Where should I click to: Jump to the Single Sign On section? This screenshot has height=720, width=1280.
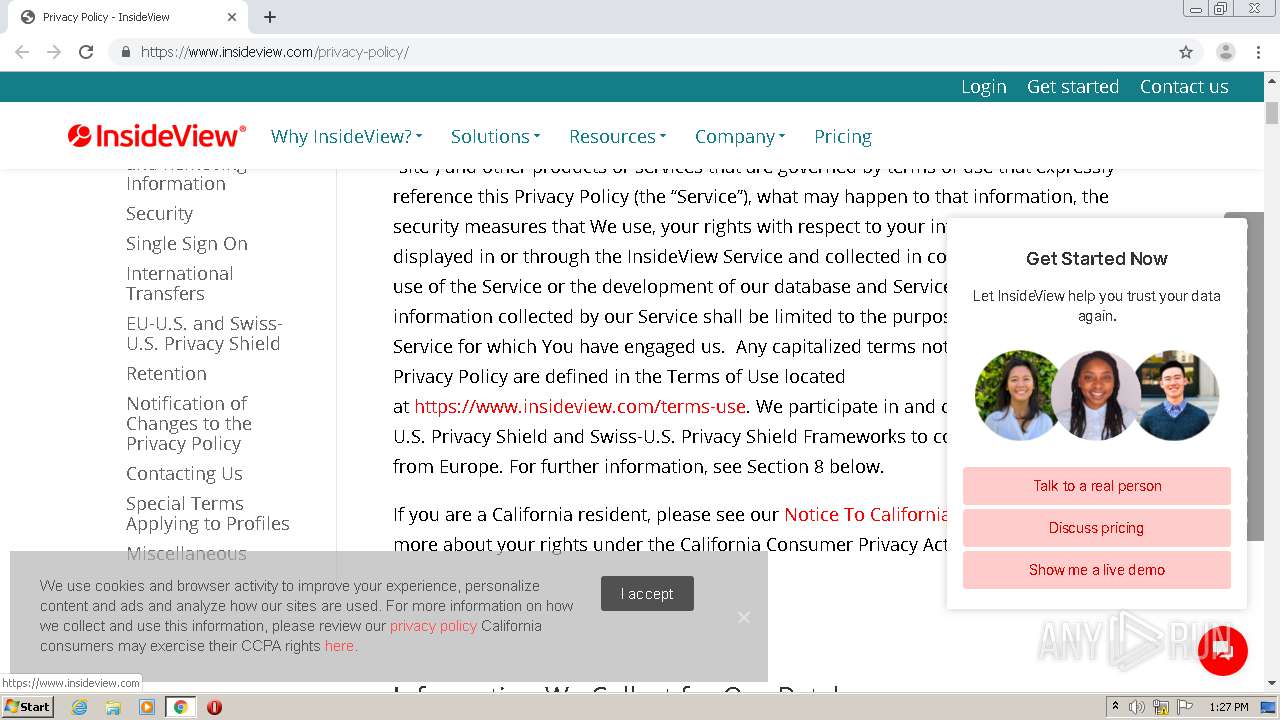187,243
